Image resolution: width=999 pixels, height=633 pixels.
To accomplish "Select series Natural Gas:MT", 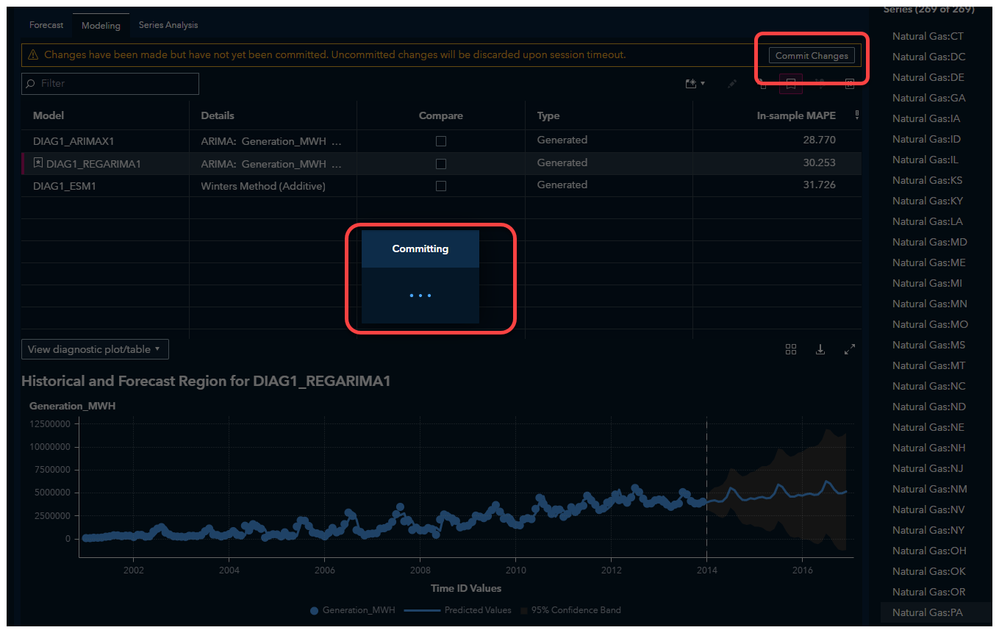I will pos(928,366).
